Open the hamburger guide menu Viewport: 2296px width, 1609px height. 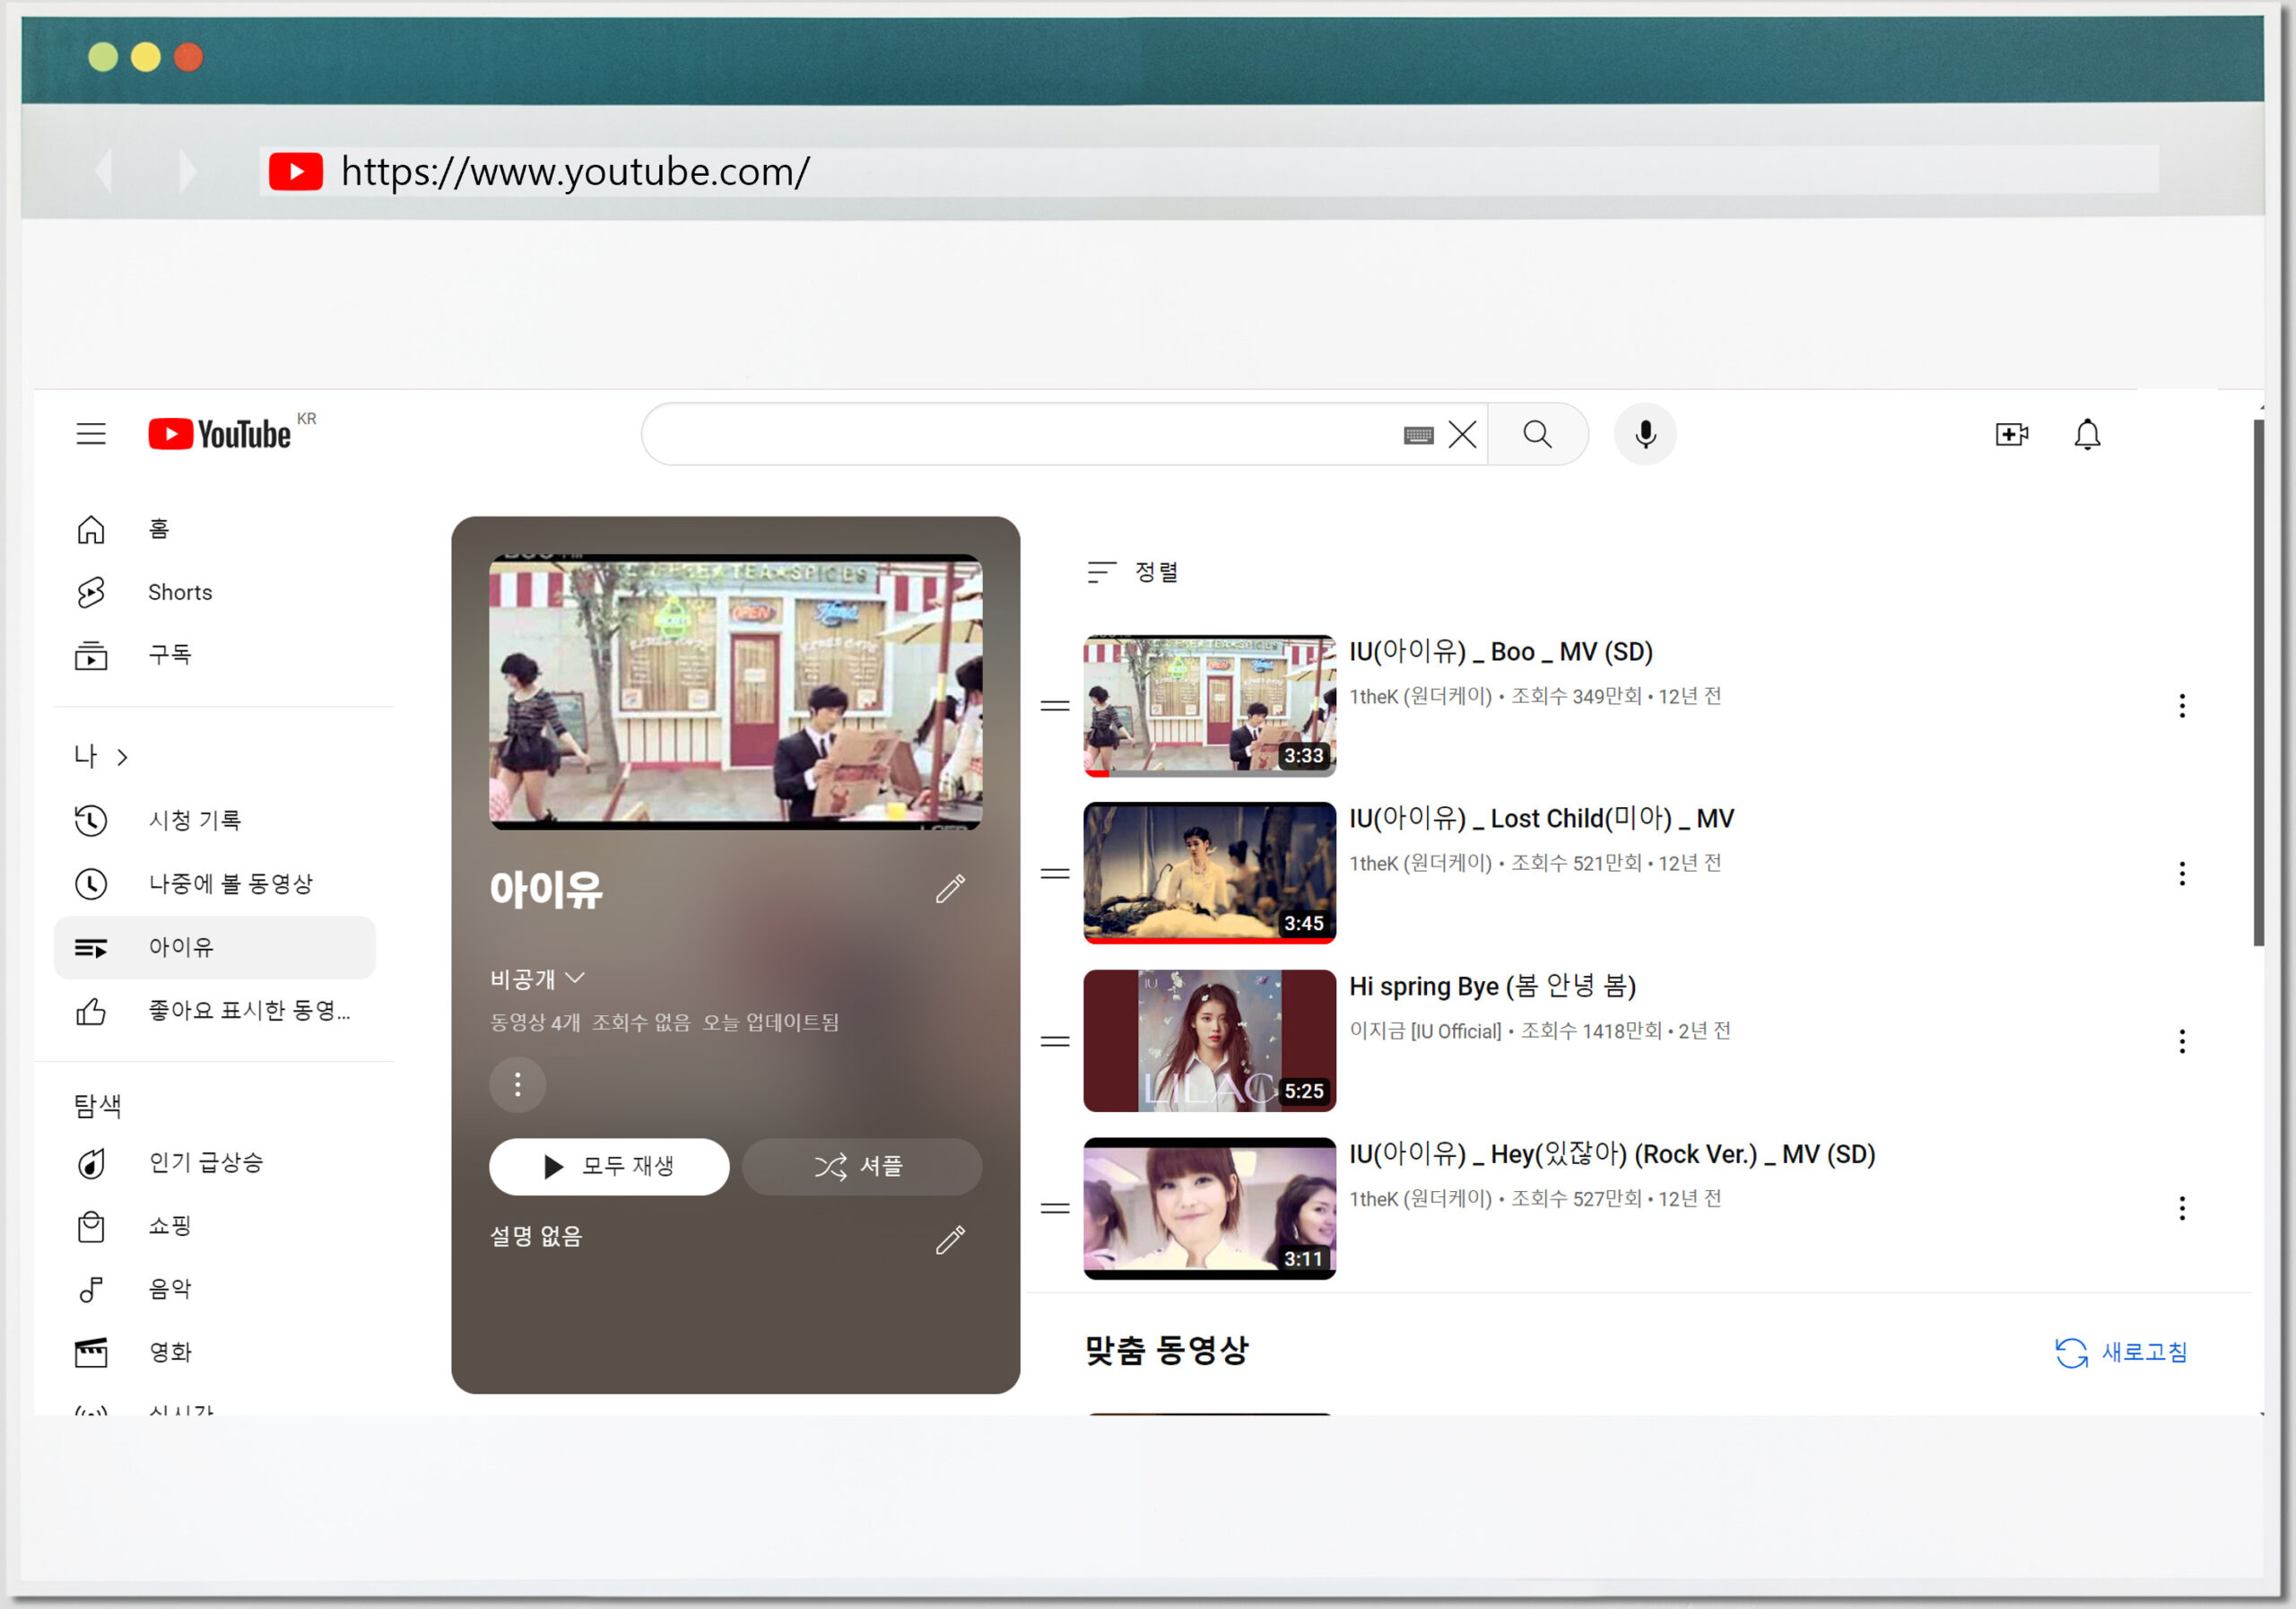[x=91, y=433]
